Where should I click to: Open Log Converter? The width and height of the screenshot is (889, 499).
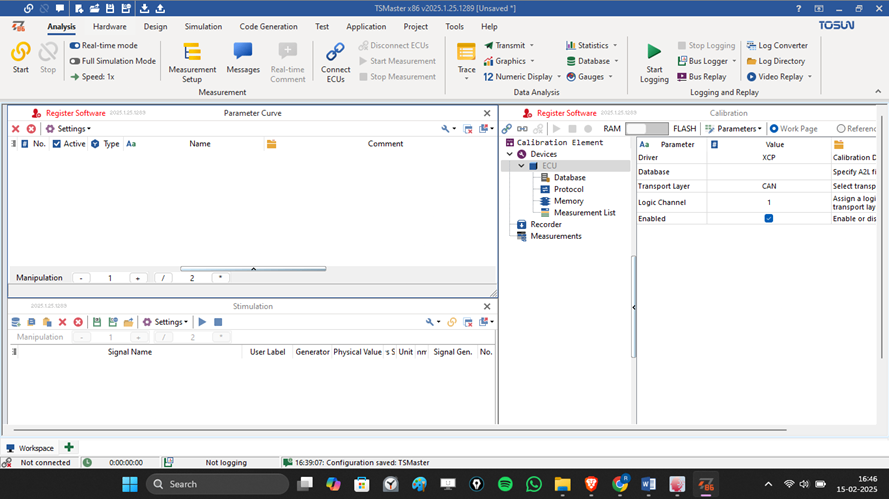(777, 45)
